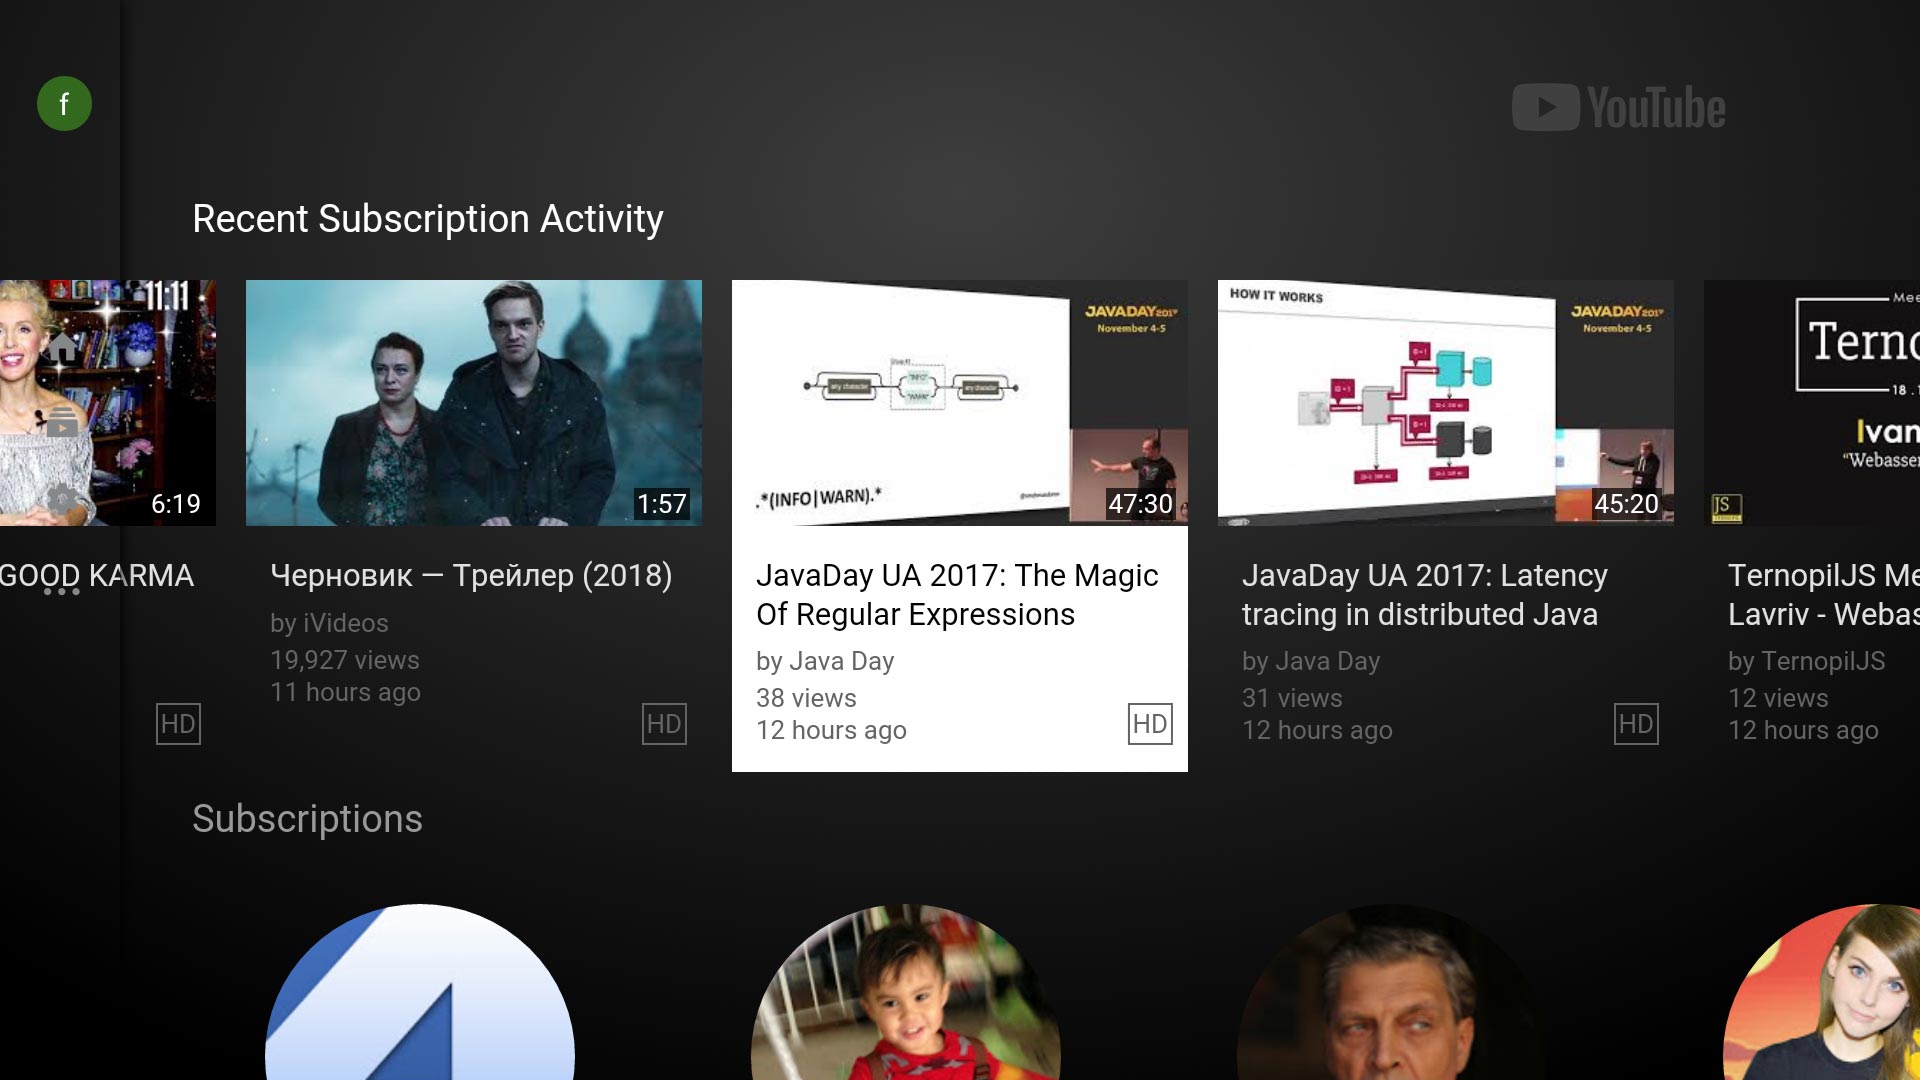
Task: Open the child photo subscription channel avatar
Action: tap(906, 992)
